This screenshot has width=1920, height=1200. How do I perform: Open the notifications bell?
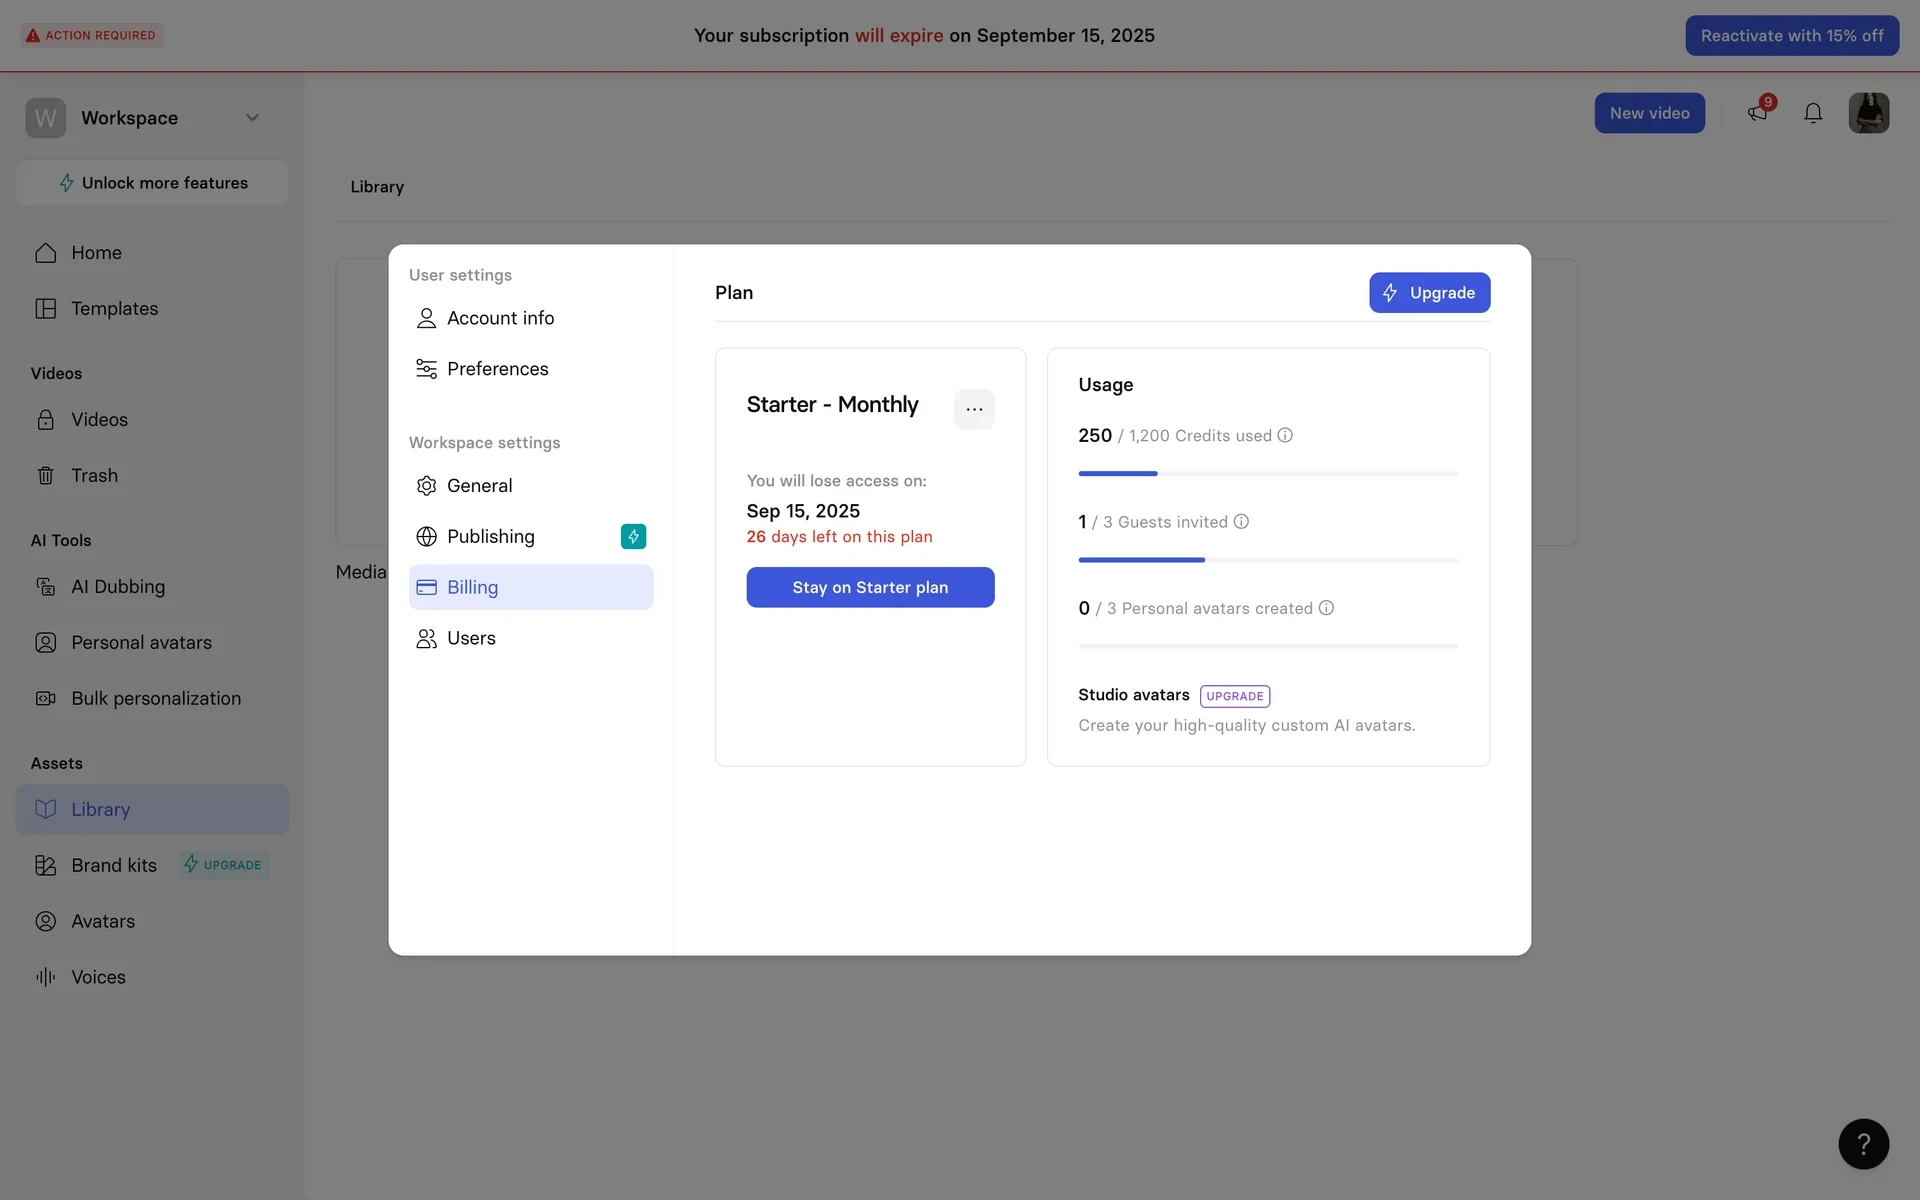click(x=1813, y=113)
